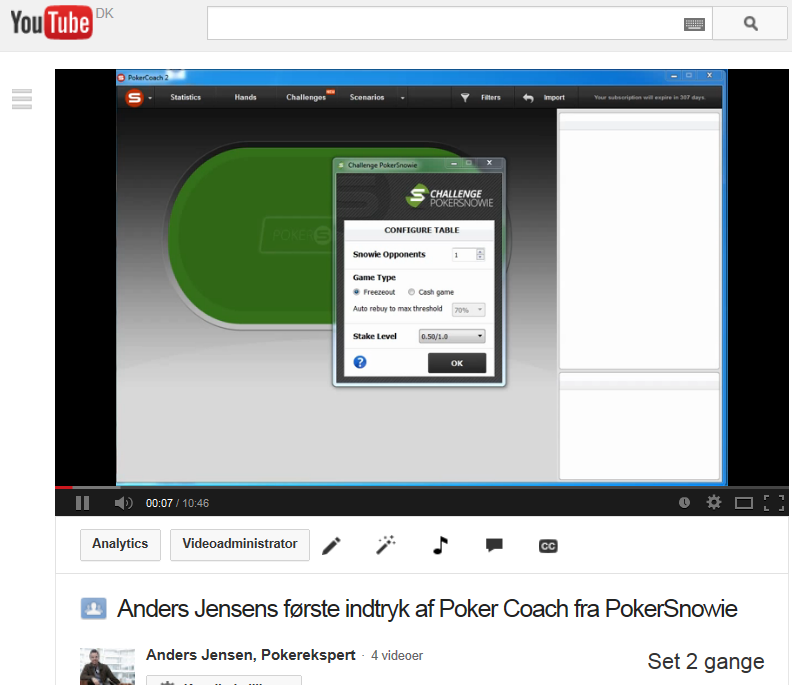Click the 'Set 2 gange' view count

click(x=706, y=662)
